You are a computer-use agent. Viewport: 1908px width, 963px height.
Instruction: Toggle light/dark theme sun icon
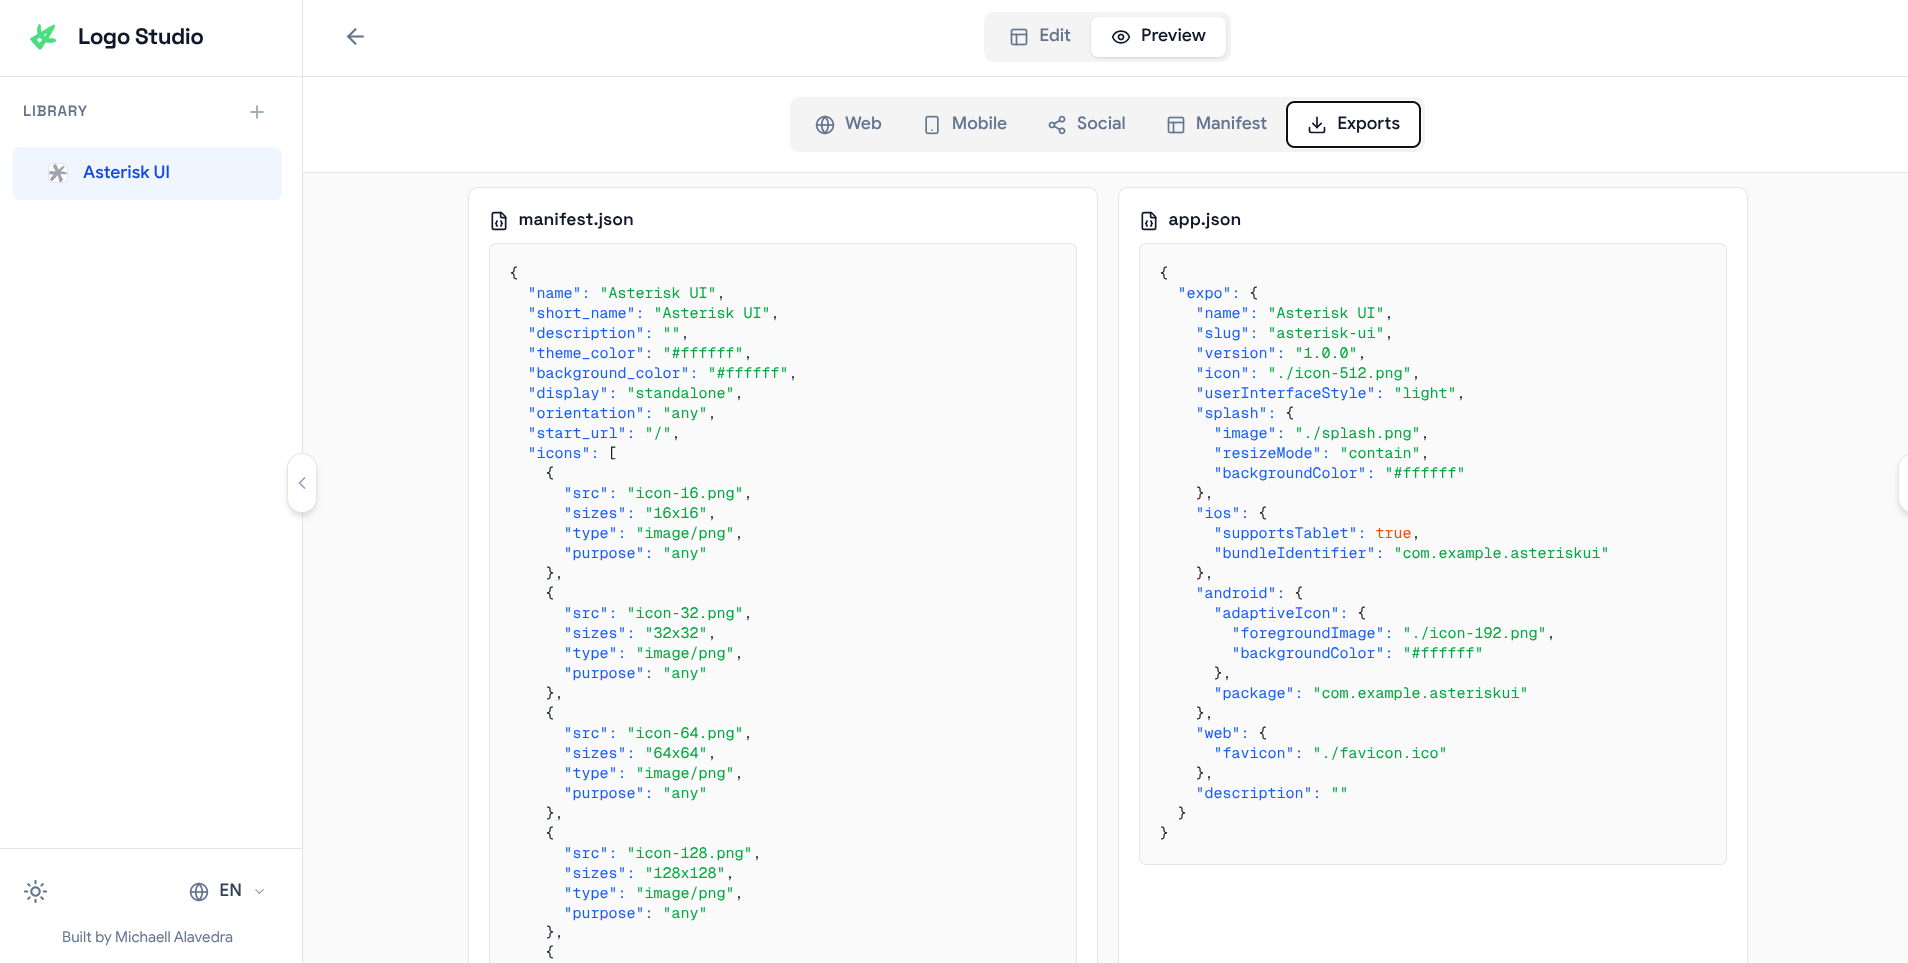click(x=36, y=891)
